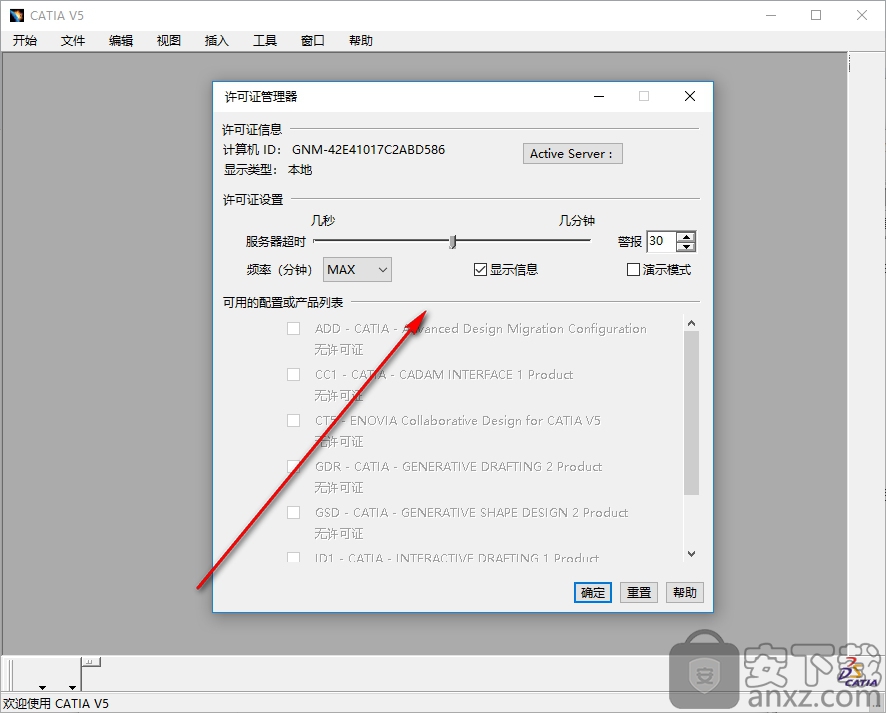Click the CC1 - CATIA - CADAM INTERFACE text

click(x=444, y=375)
